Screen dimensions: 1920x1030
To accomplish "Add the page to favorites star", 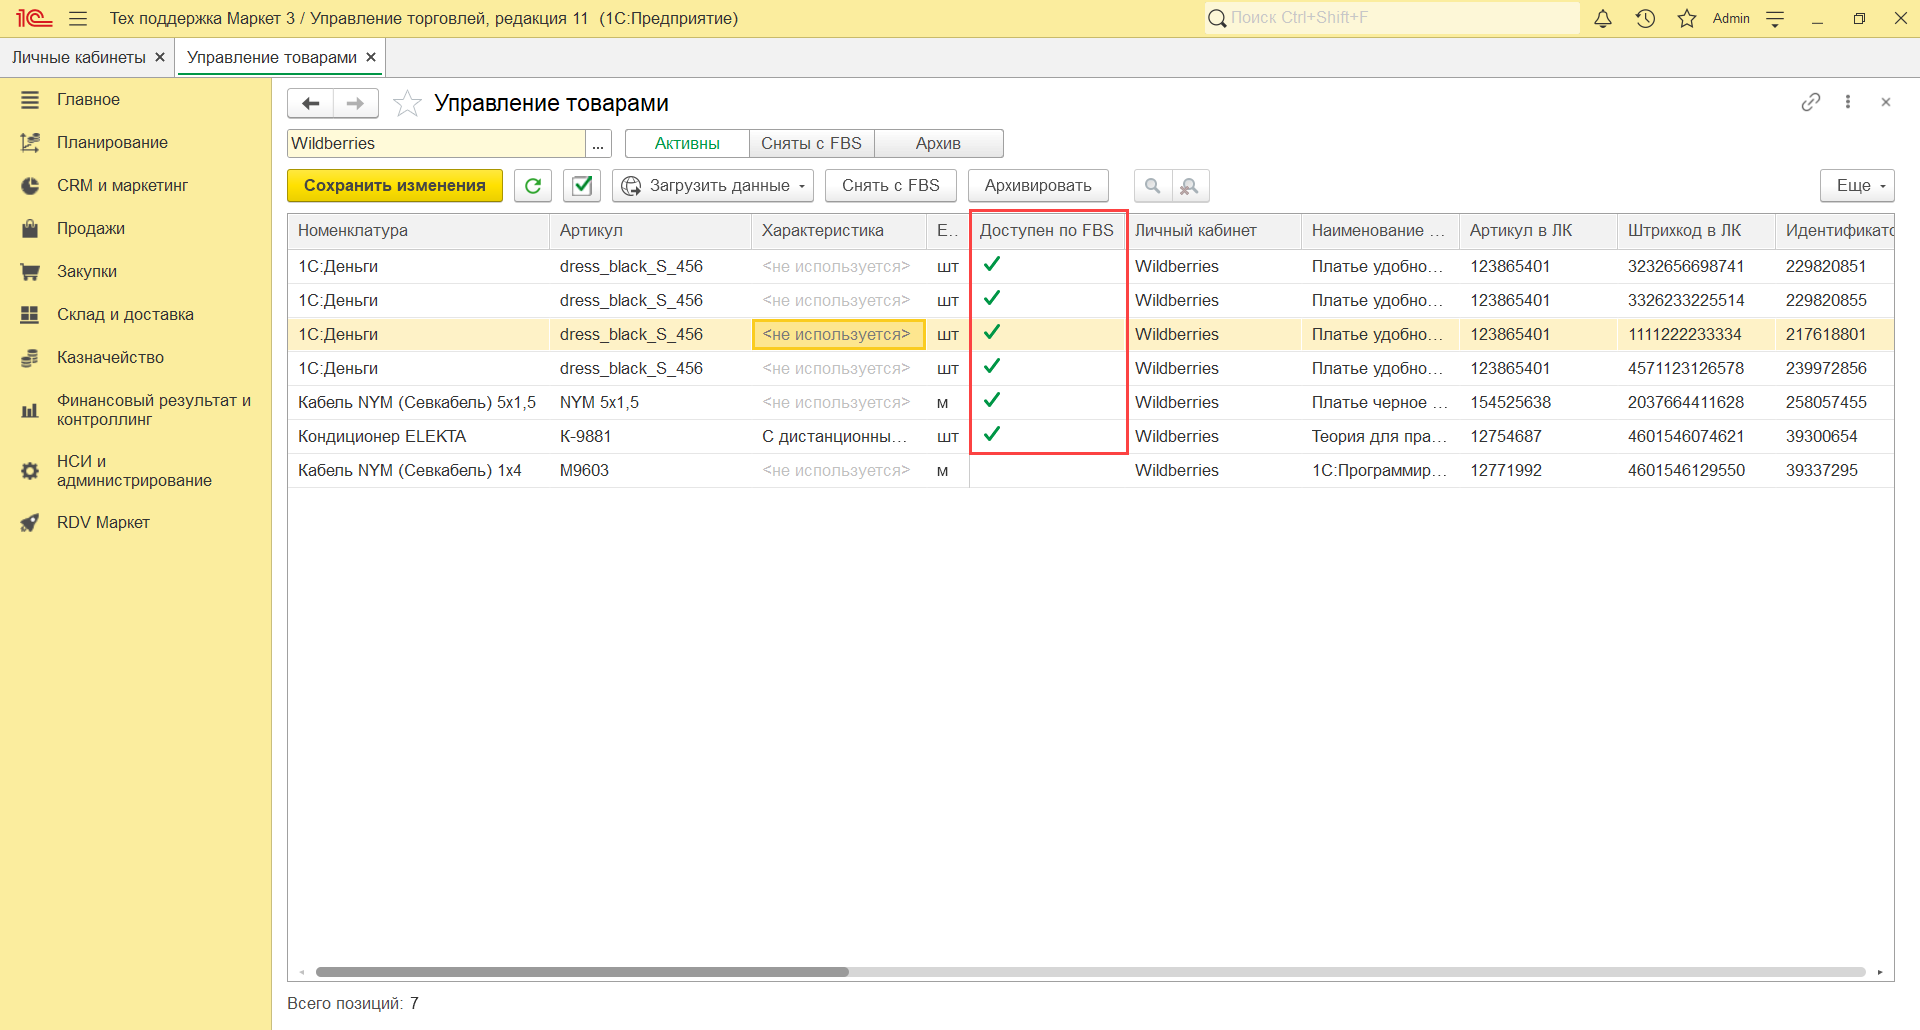I will (407, 104).
